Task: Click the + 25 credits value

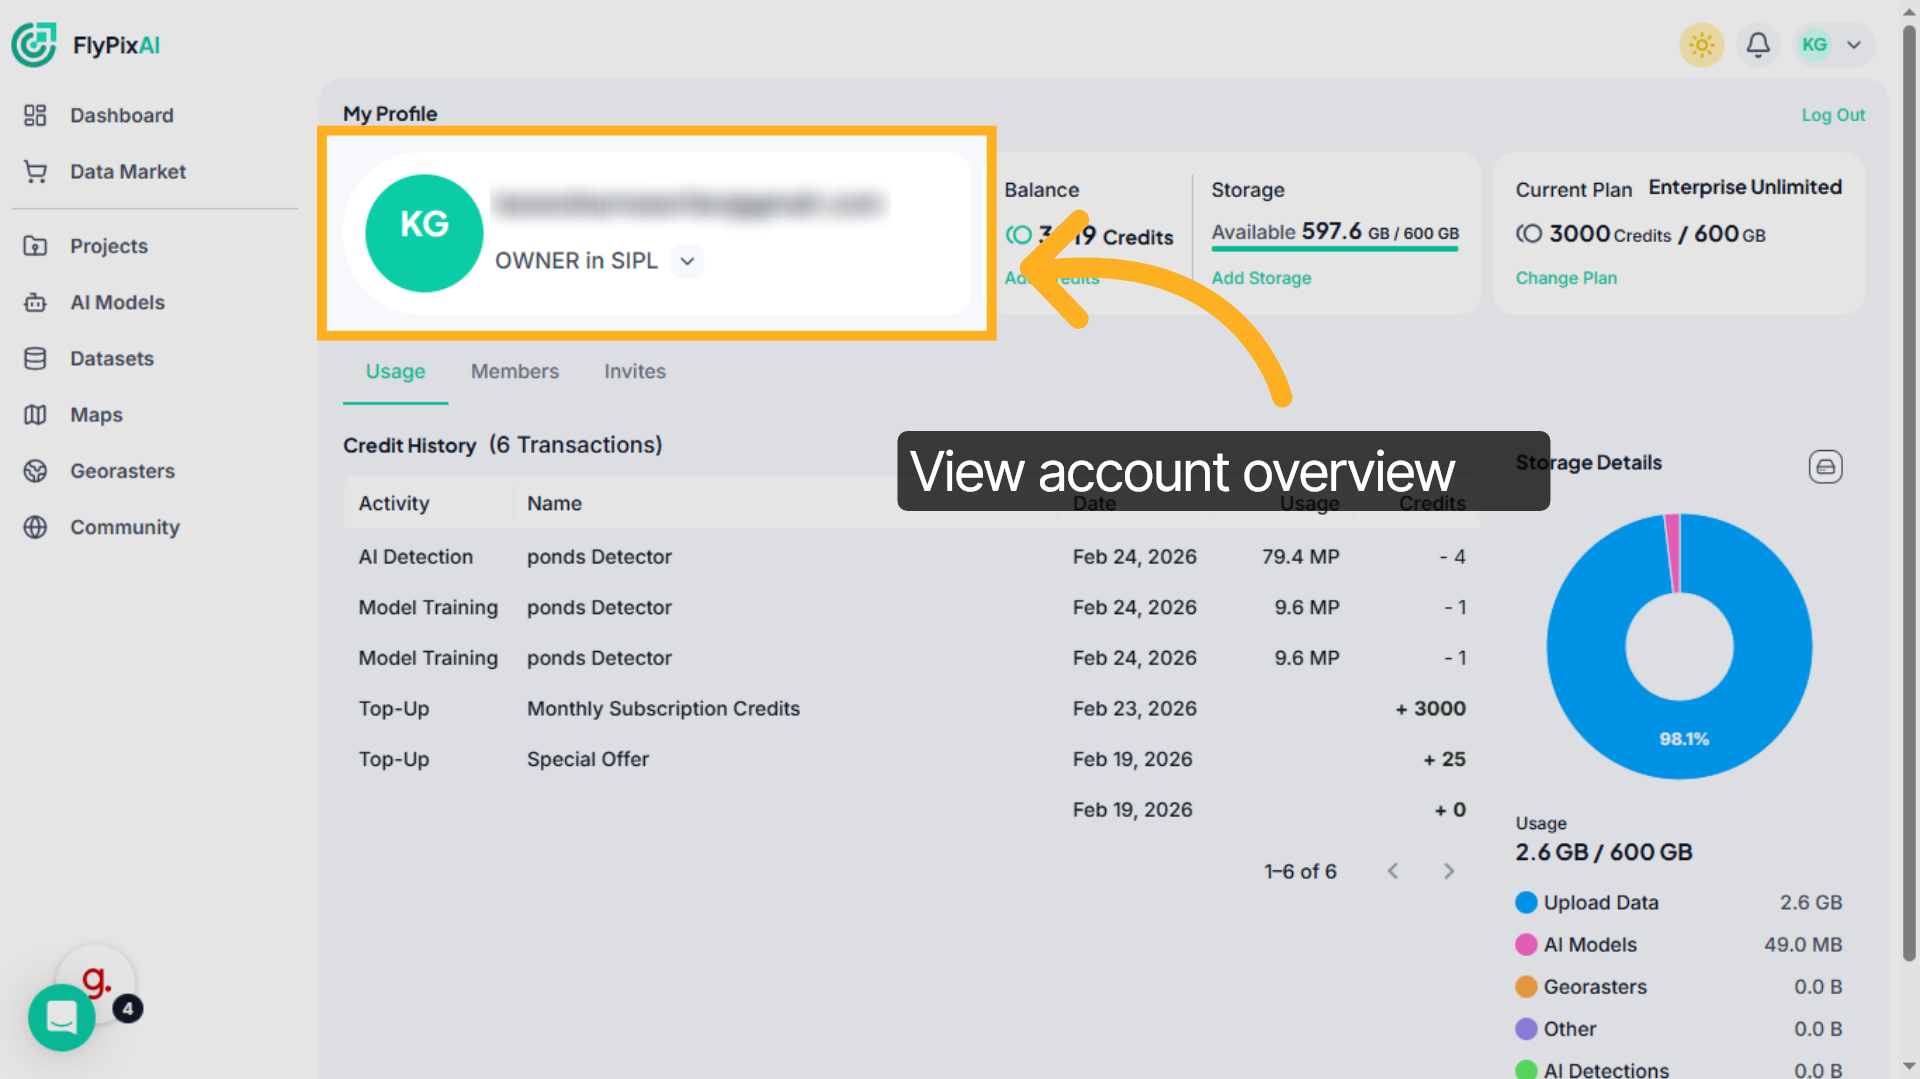Action: click(x=1444, y=759)
